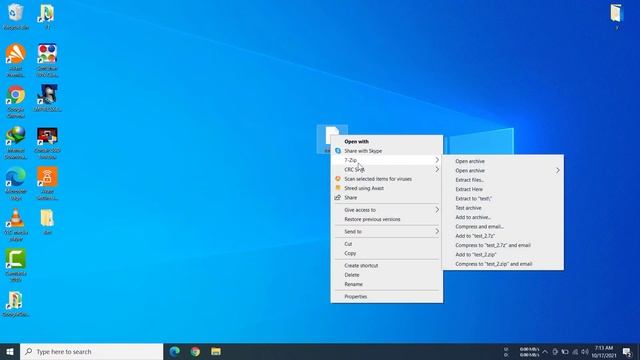
Task: Click the Avast shred icon in context menu
Action: click(338, 188)
